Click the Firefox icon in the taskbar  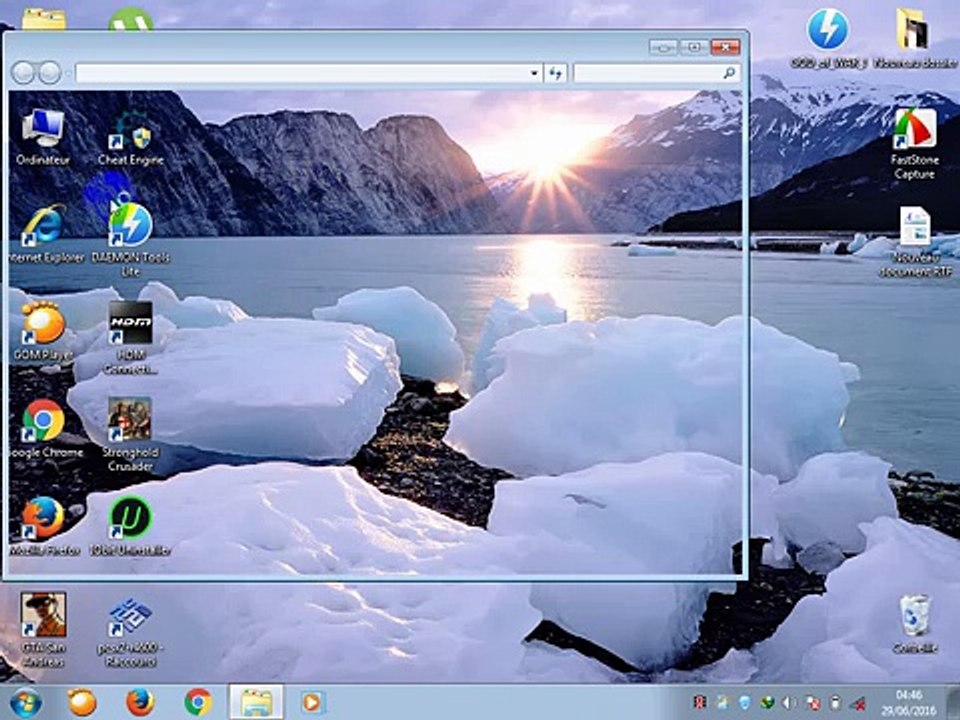pos(140,702)
